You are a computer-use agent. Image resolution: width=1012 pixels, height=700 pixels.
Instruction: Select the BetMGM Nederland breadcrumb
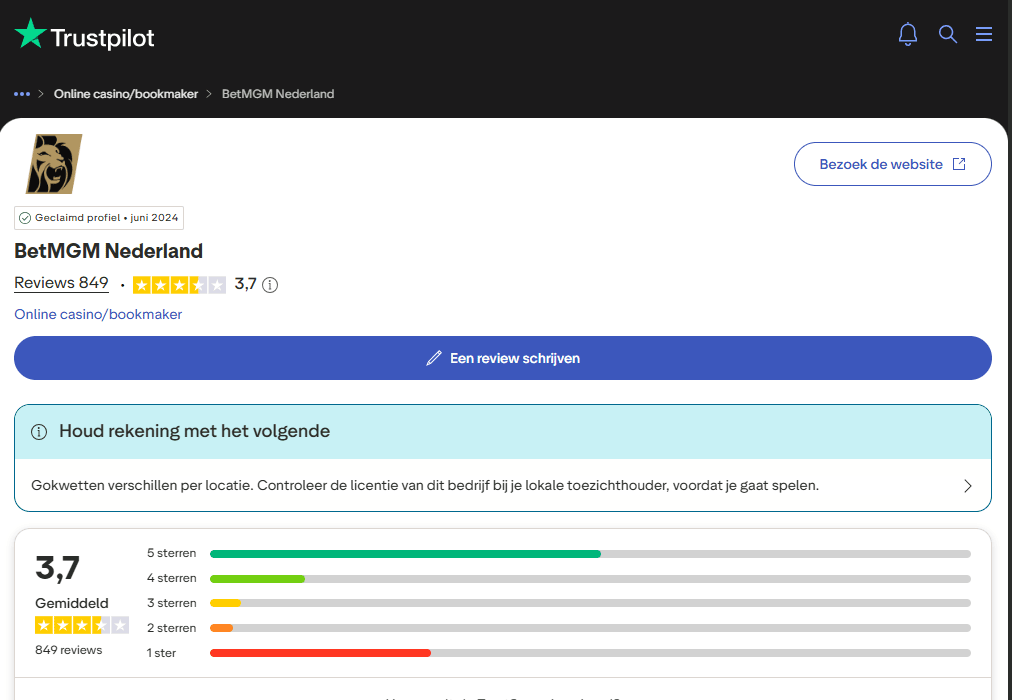click(x=278, y=94)
